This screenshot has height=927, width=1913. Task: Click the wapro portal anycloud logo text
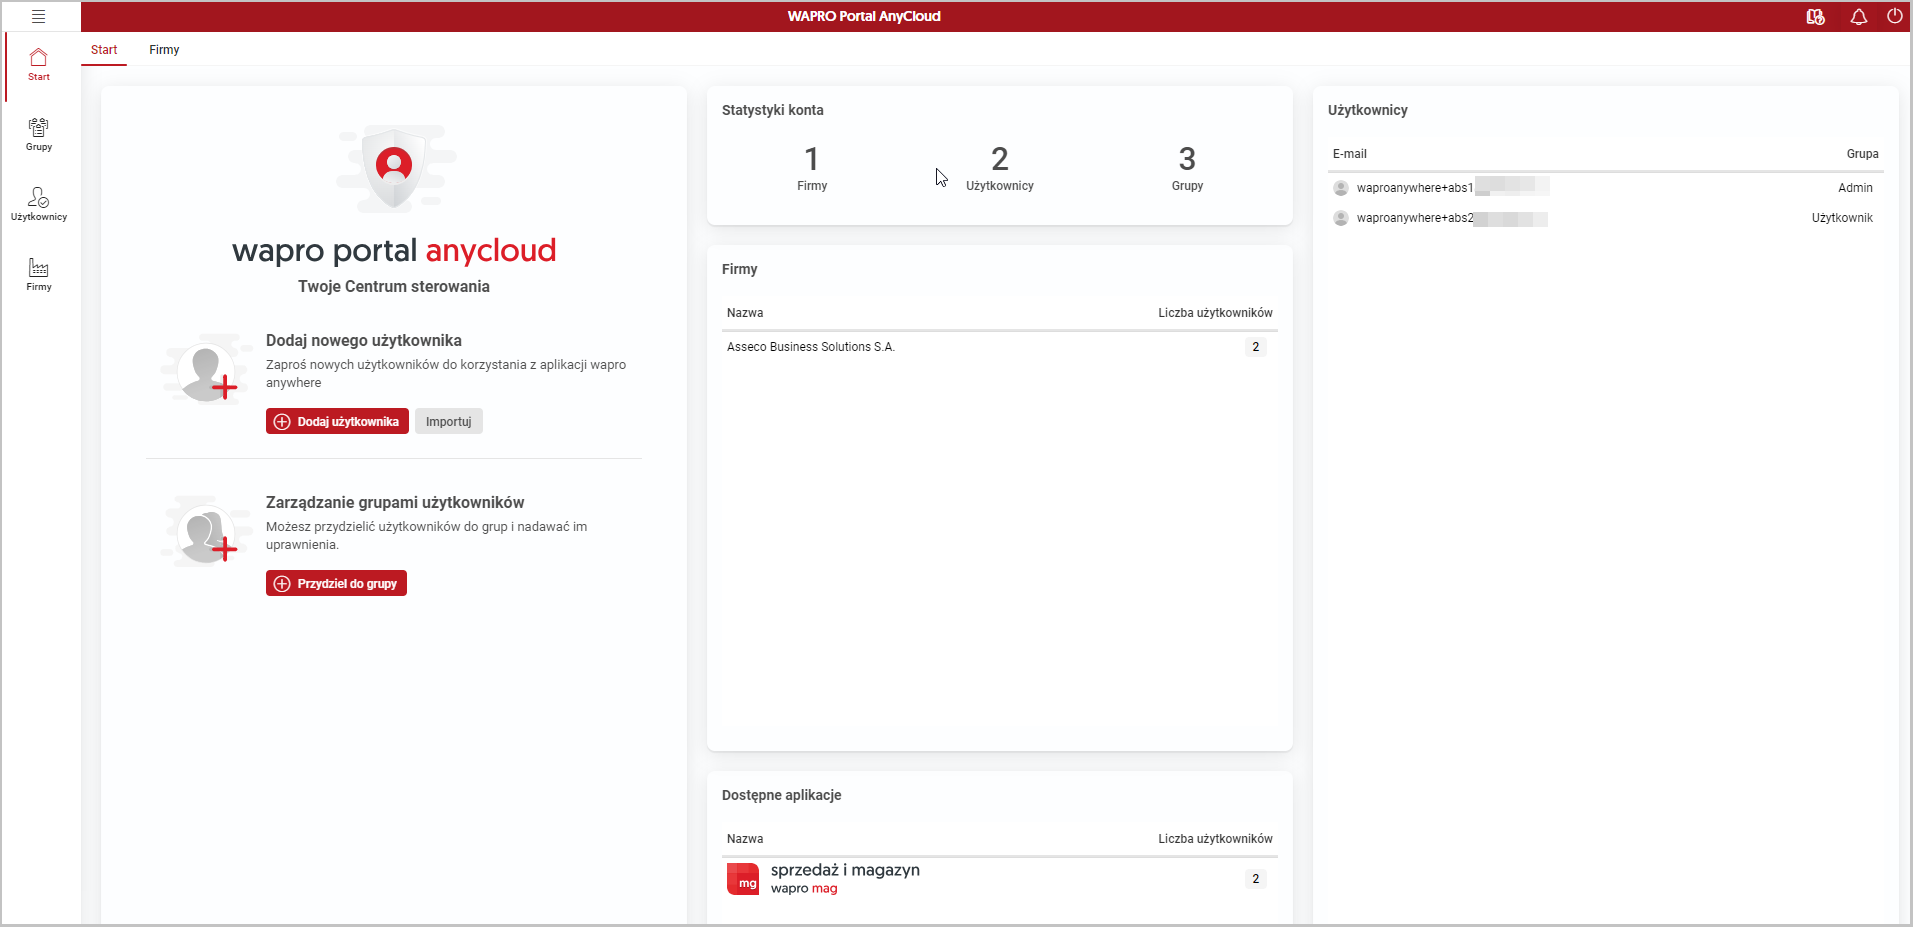point(394,250)
